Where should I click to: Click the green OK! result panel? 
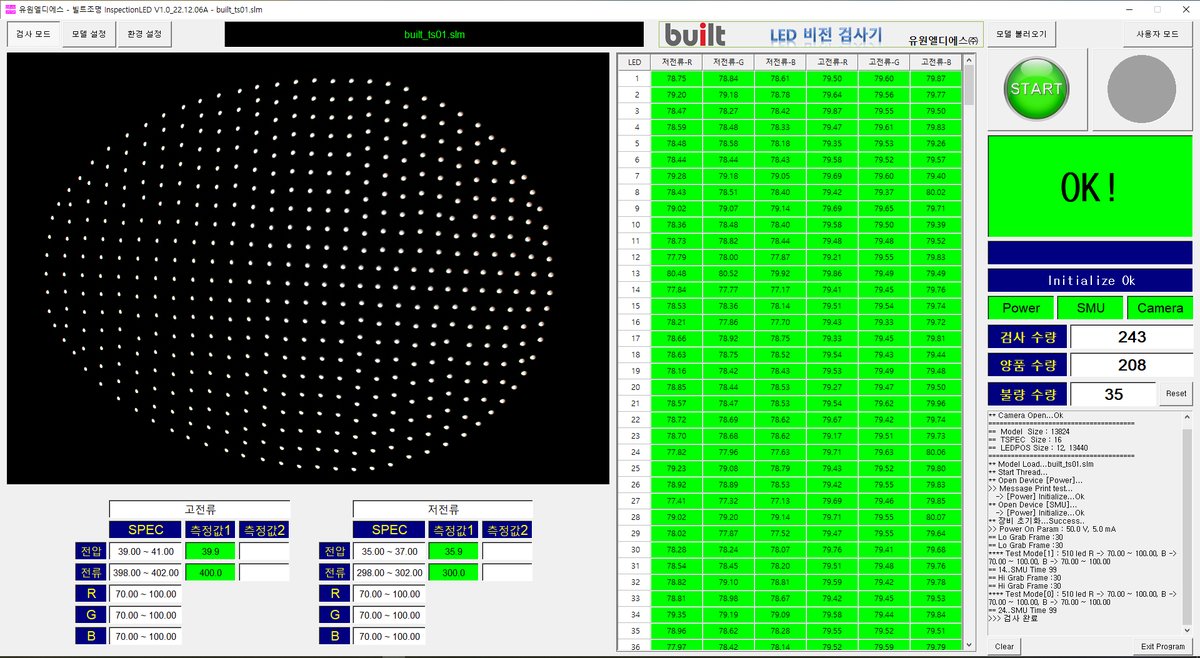pyautogui.click(x=1090, y=186)
